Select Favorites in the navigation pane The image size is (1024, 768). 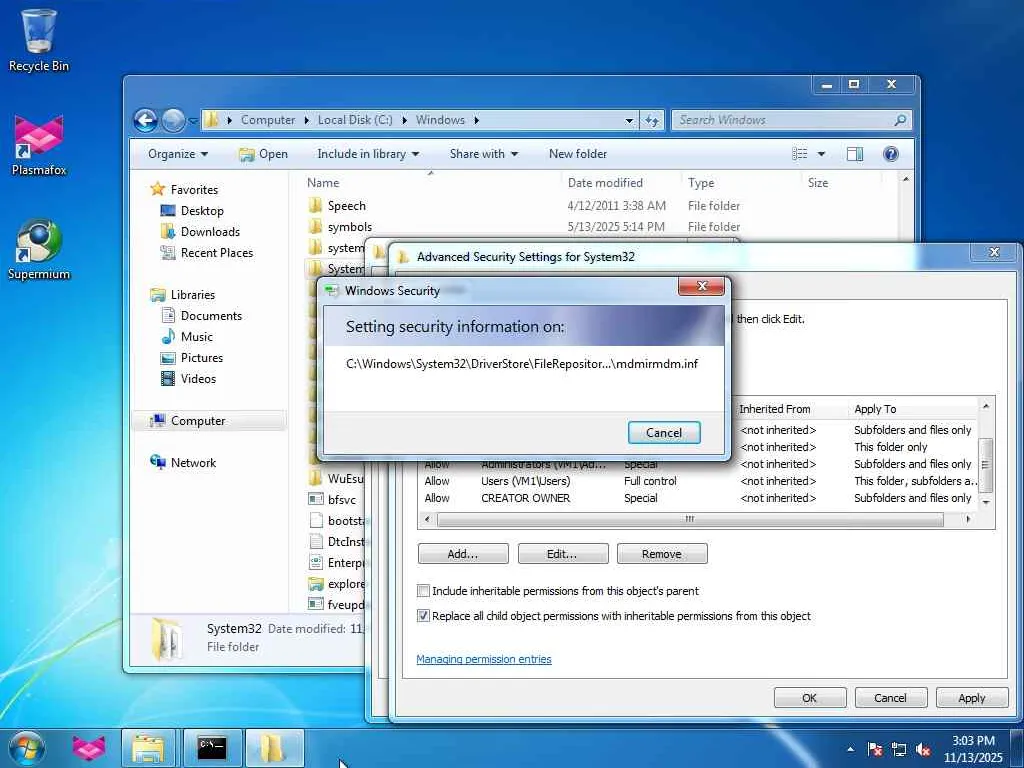(194, 189)
